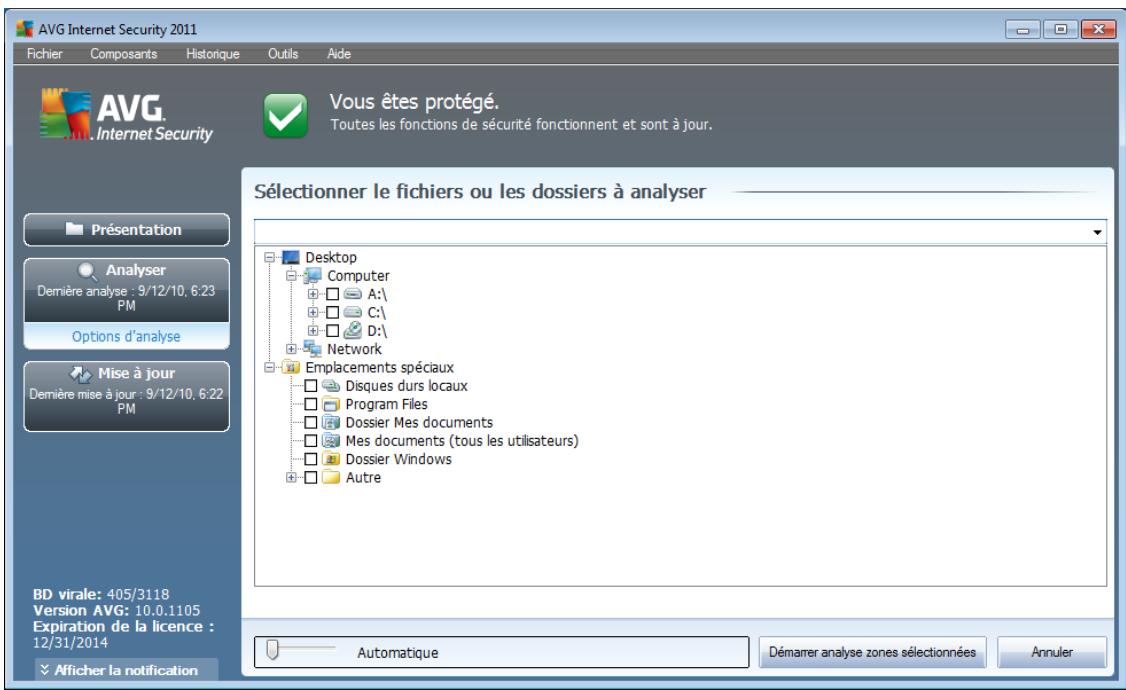The height and width of the screenshot is (690, 1126).
Task: Click the Analyser button
Action: (126, 290)
